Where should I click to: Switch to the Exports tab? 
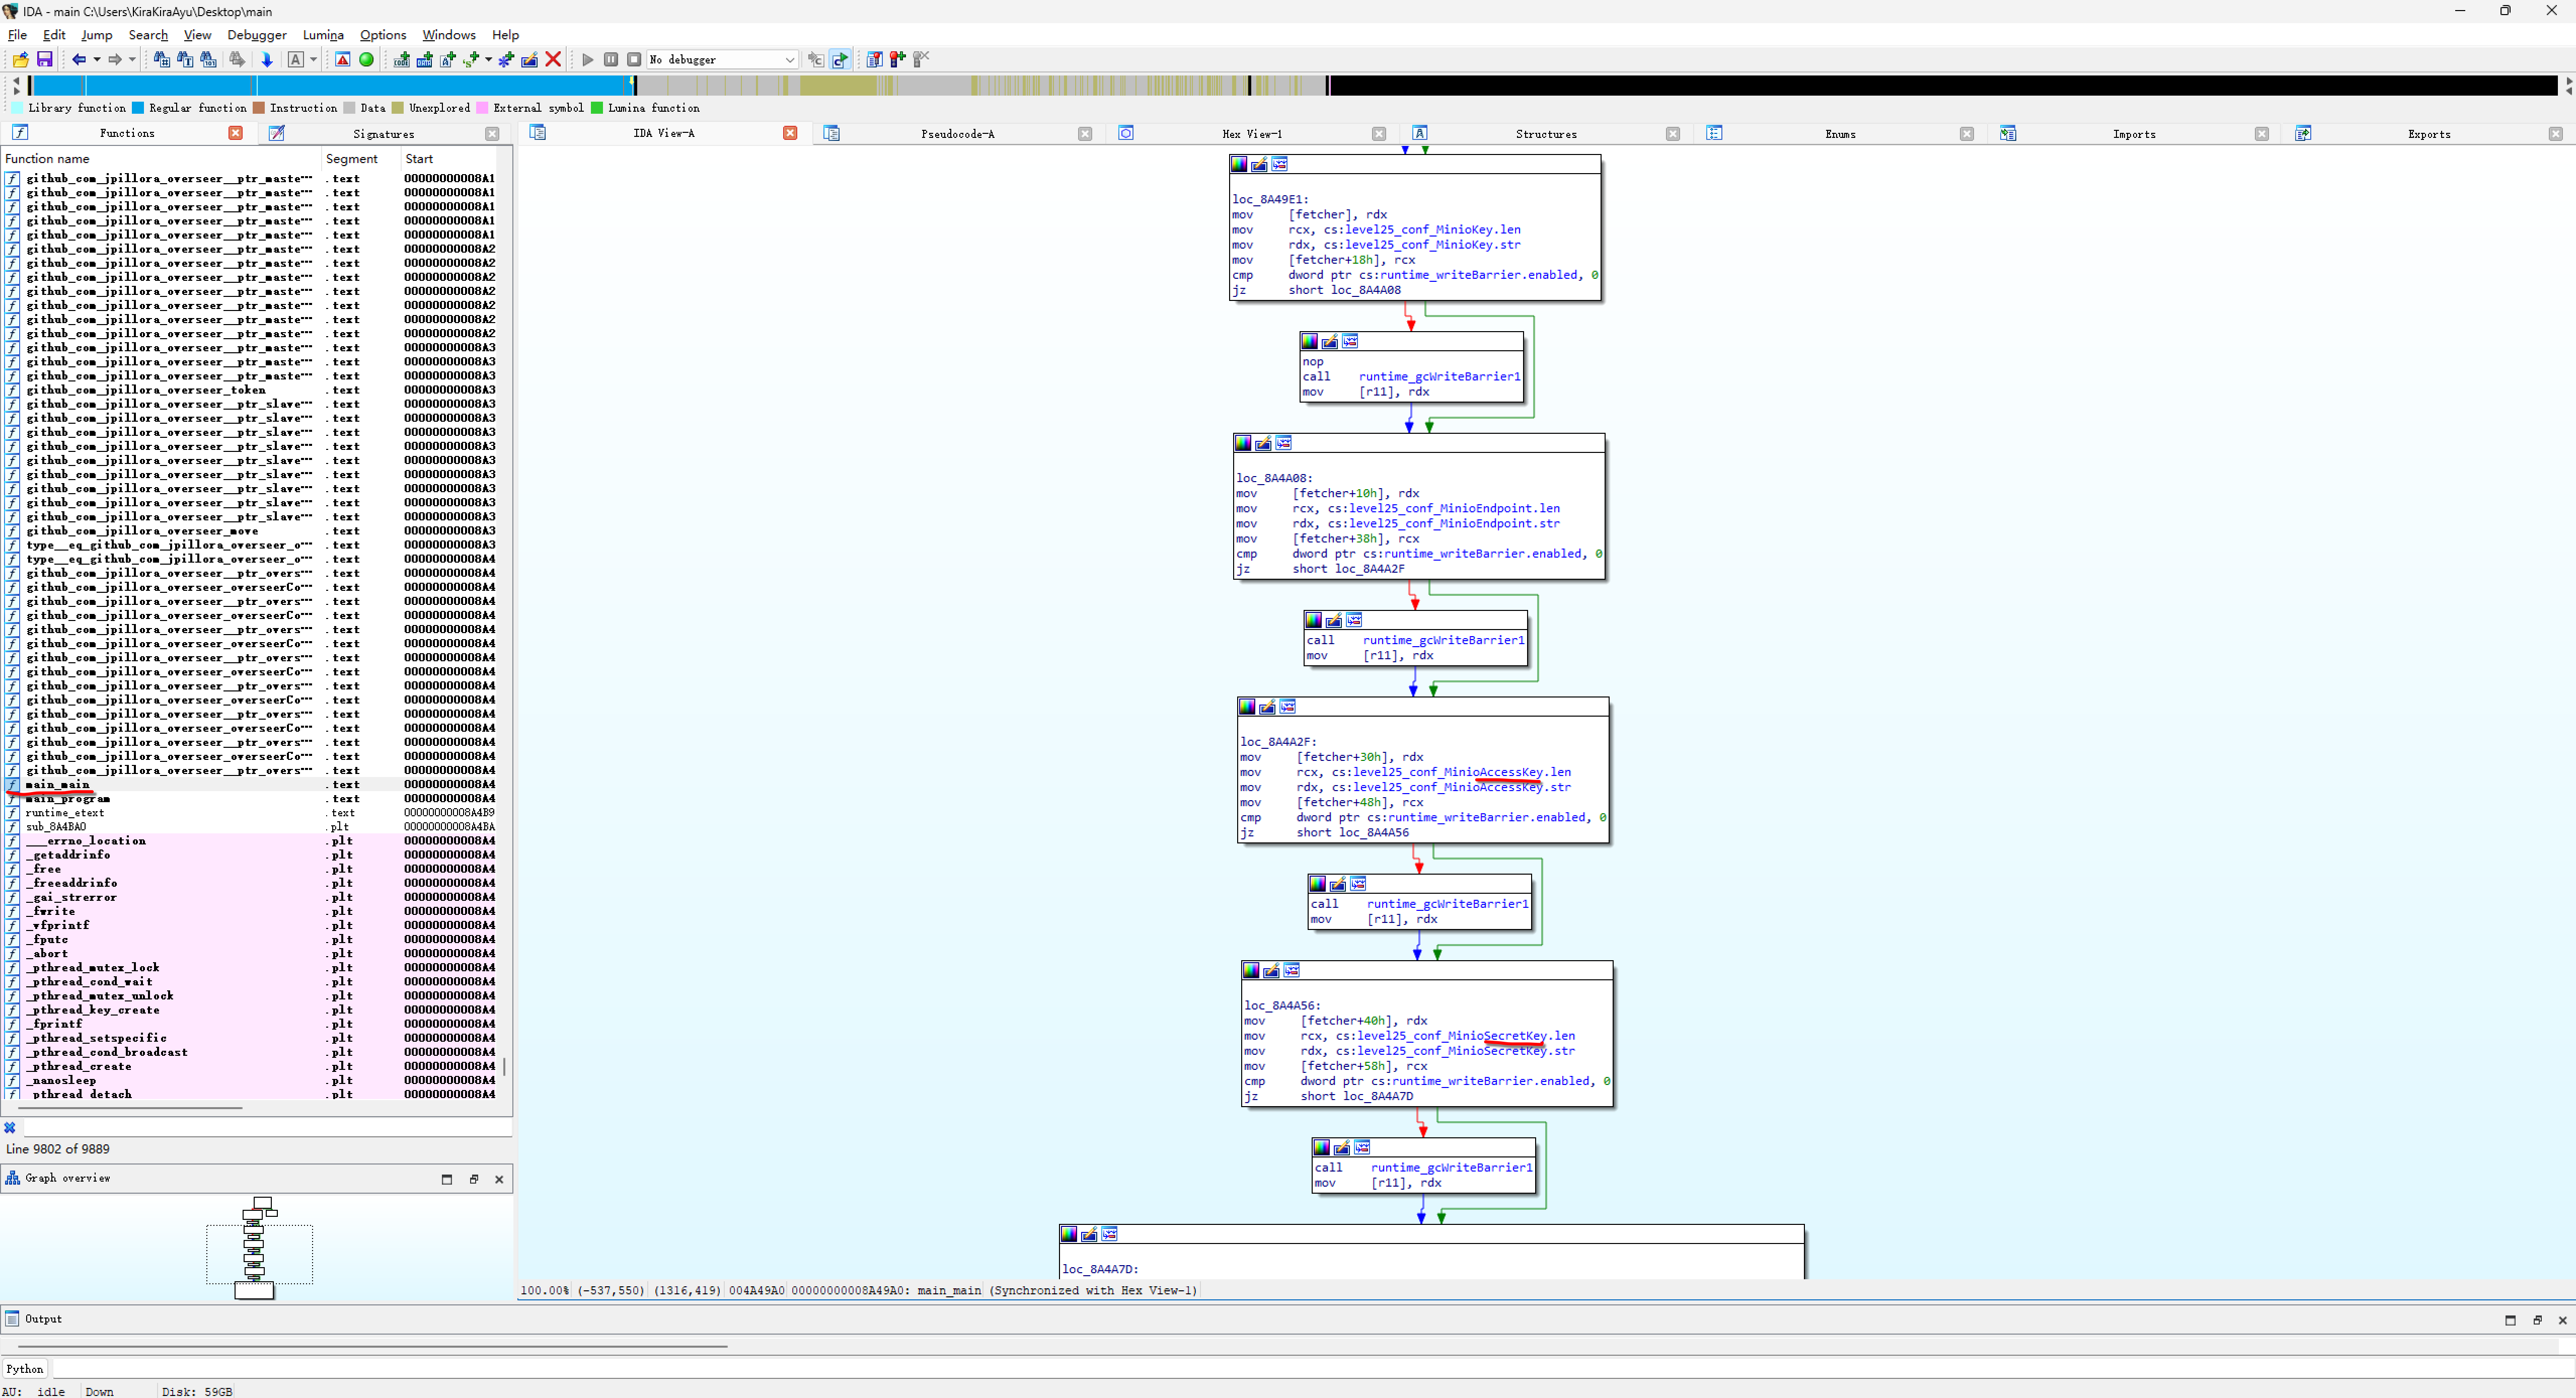[2428, 134]
